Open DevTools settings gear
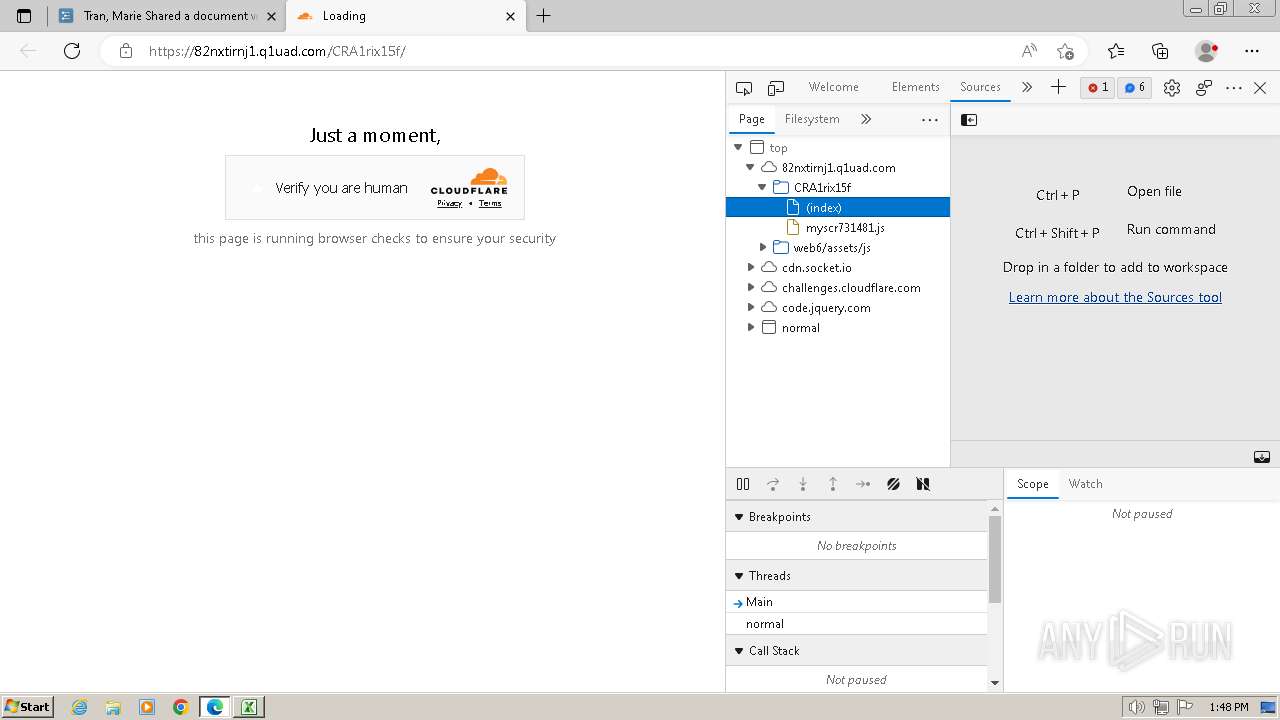The image size is (1280, 720). 1172,88
